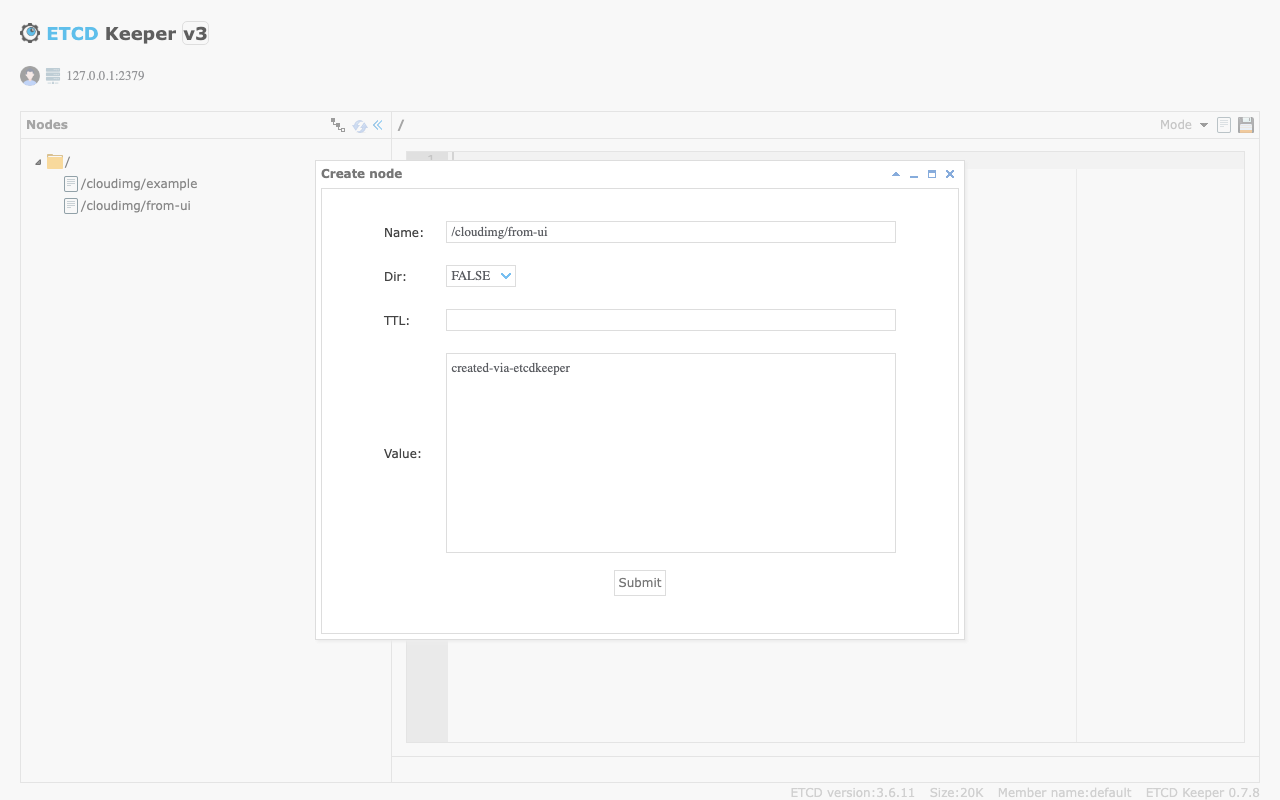Maximize the Create node dialog
The image size is (1280, 800).
click(x=932, y=174)
